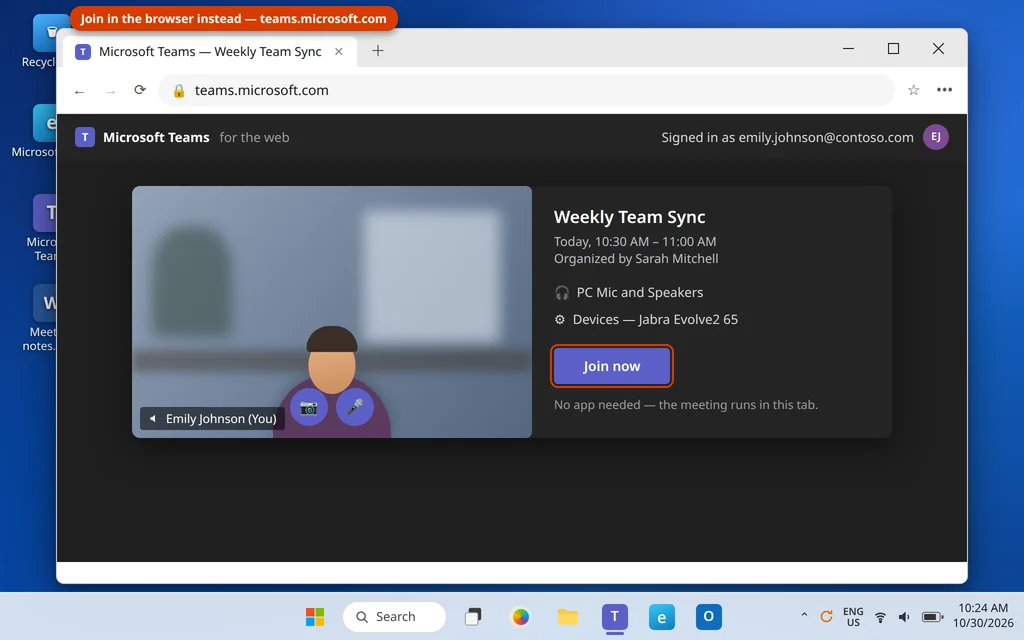Click the browser forward arrow
The width and height of the screenshot is (1024, 640).
click(x=110, y=91)
